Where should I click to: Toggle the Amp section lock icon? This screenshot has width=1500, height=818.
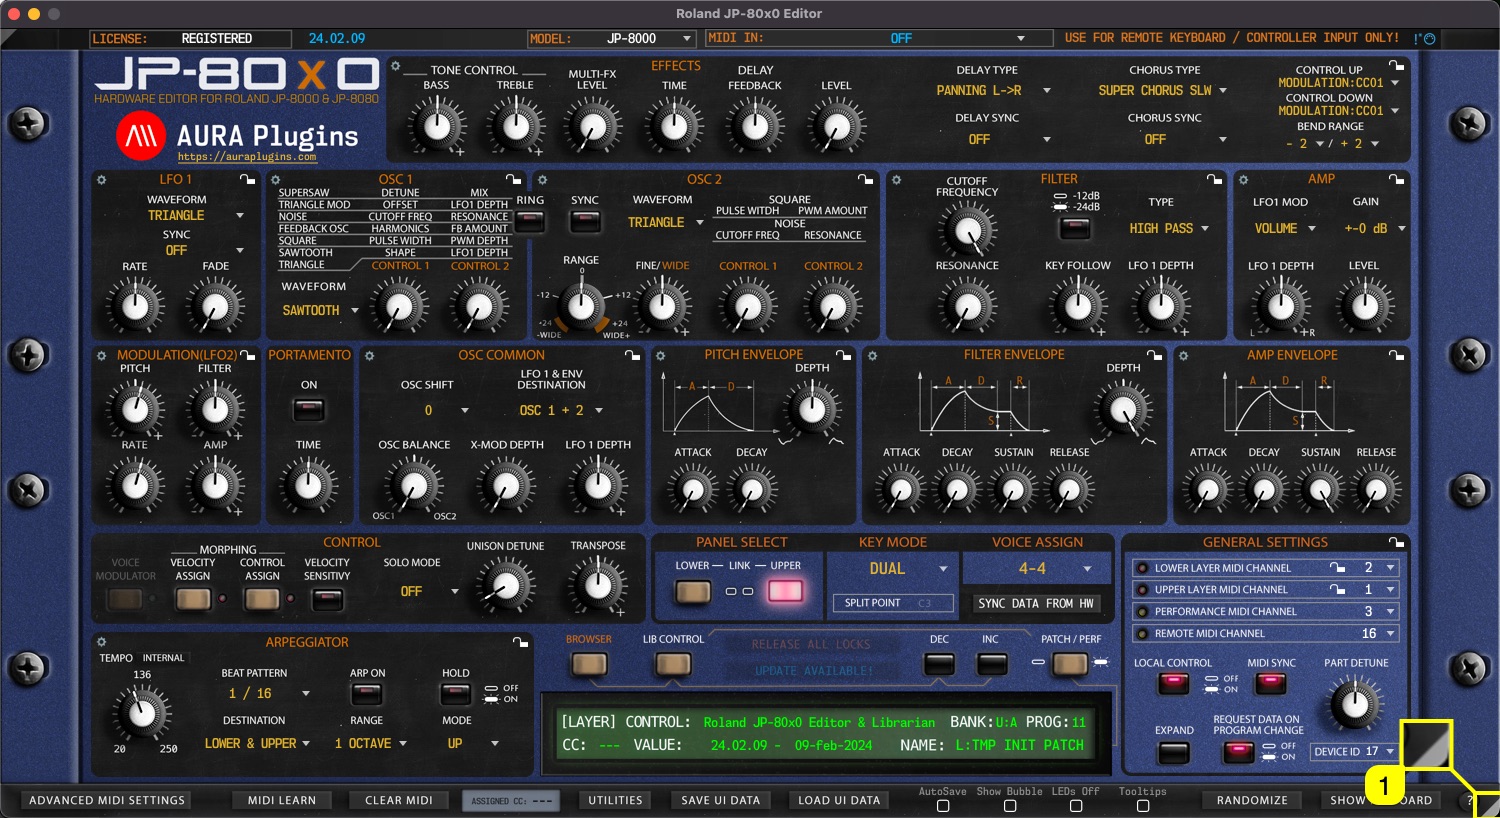coord(1396,180)
